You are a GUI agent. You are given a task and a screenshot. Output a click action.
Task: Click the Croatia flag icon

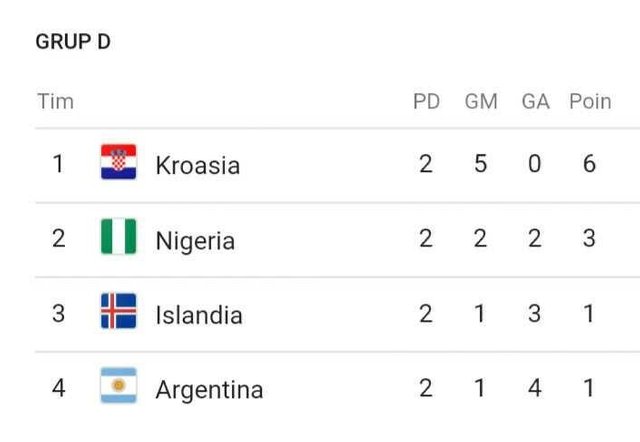tap(119, 163)
